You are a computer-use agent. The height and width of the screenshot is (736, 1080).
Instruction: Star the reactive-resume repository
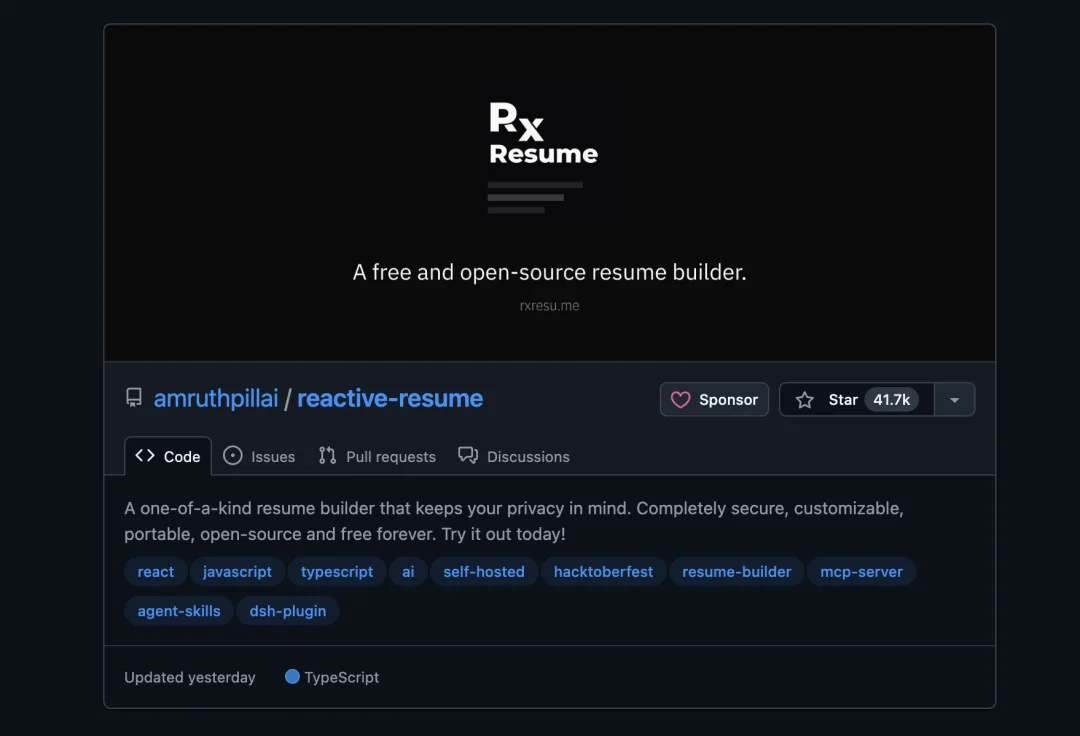coord(857,399)
